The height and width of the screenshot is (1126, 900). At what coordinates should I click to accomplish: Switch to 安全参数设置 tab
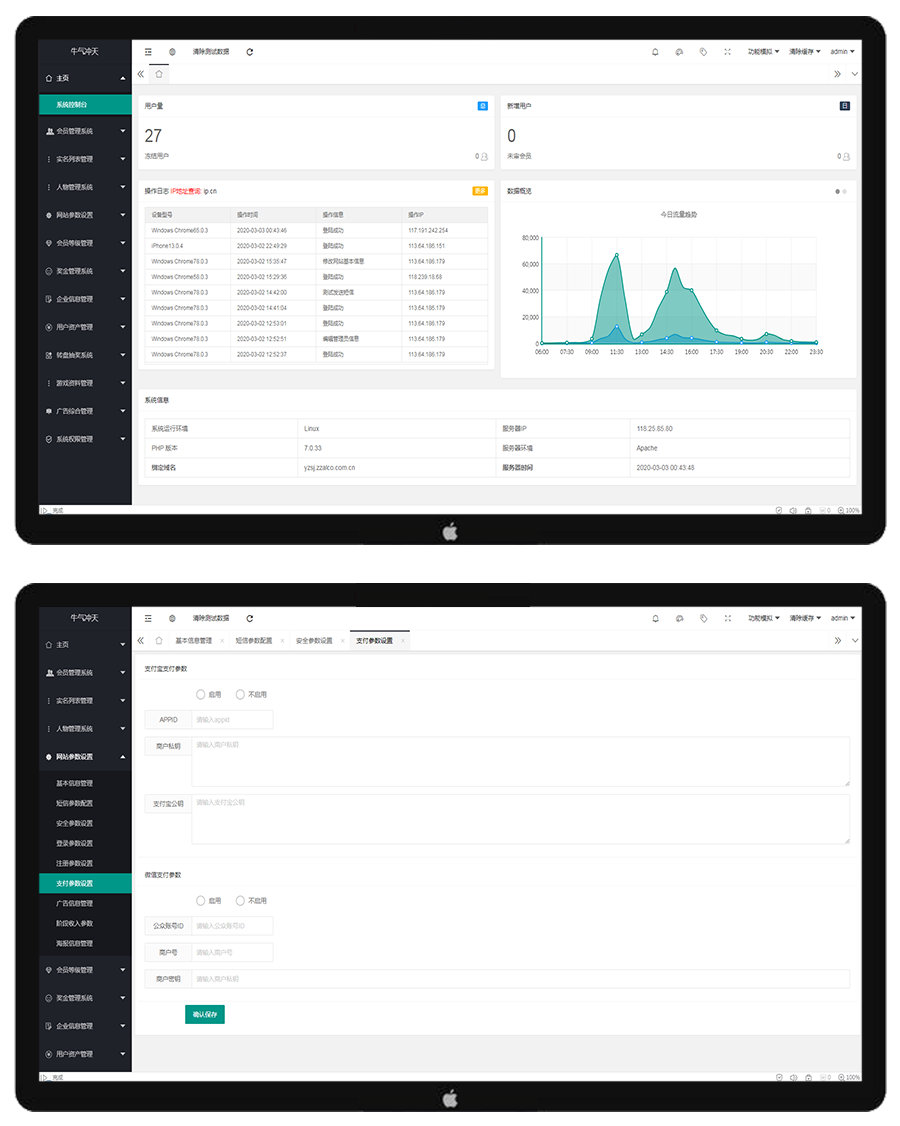315,641
